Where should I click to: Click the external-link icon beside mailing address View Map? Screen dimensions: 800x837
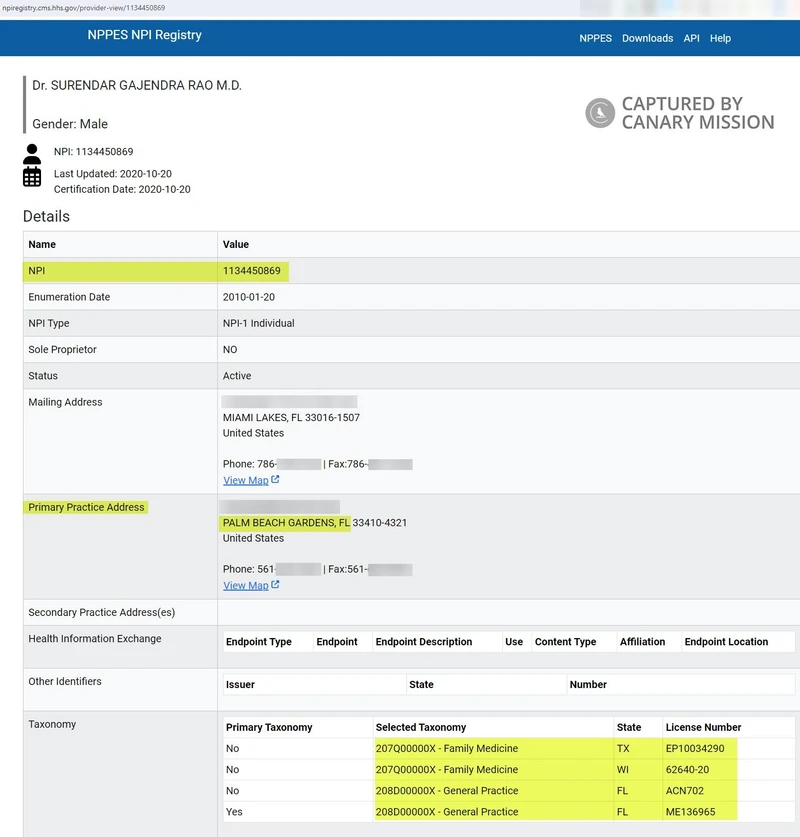(276, 479)
